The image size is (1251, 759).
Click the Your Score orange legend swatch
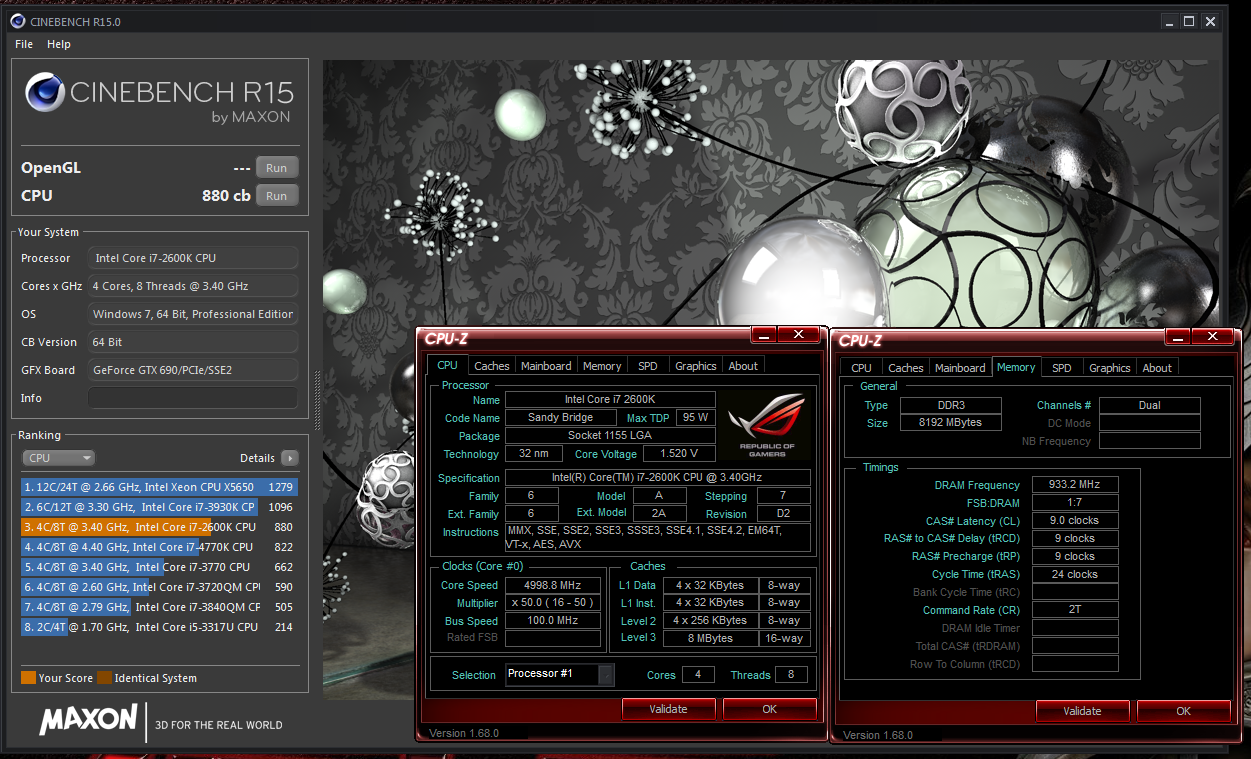[x=28, y=678]
